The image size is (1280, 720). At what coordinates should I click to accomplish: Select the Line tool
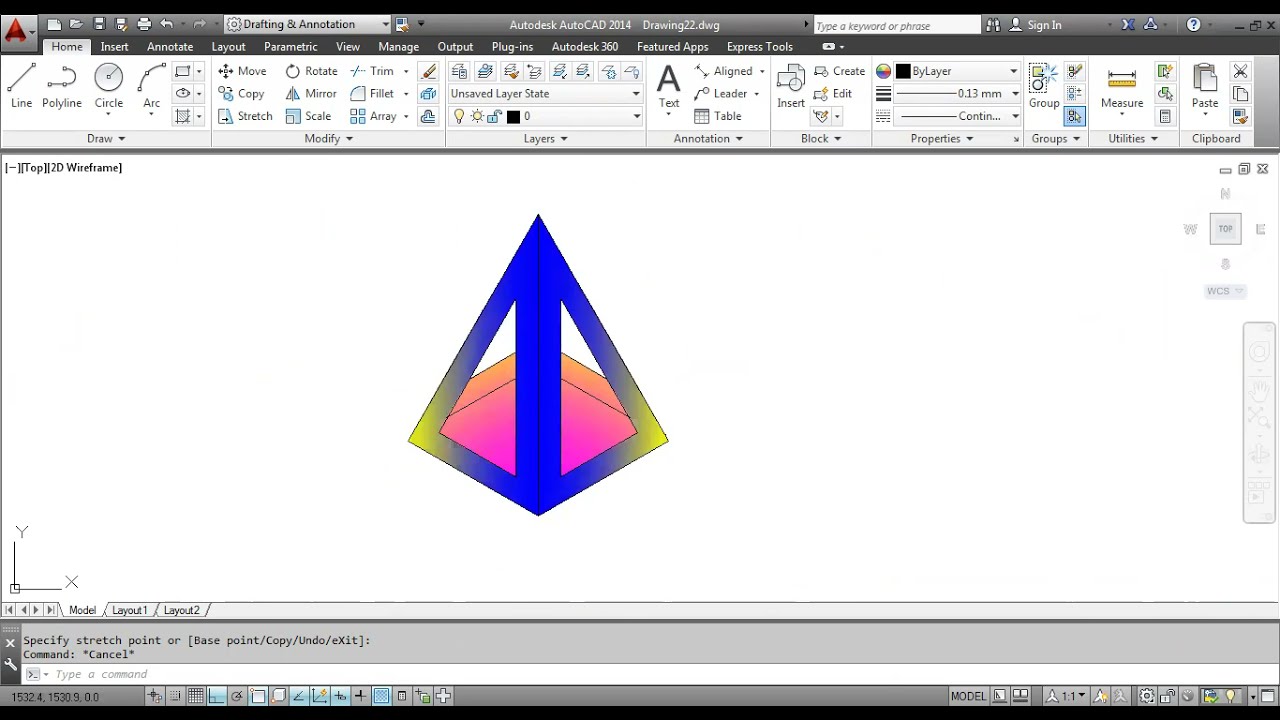[x=21, y=85]
